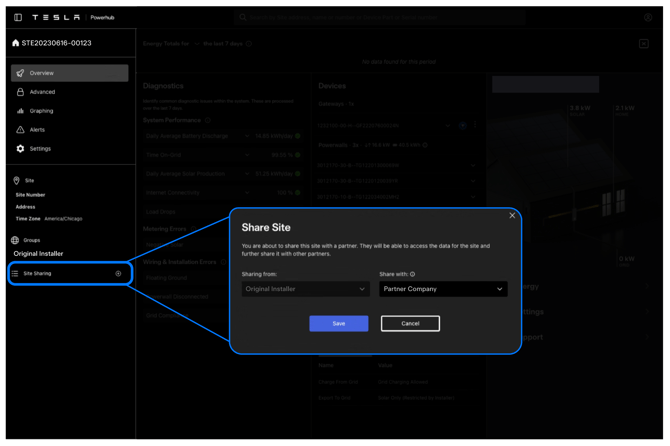The height and width of the screenshot is (446, 670).
Task: Open the Share with Partner Company dropdown
Action: [x=443, y=289]
